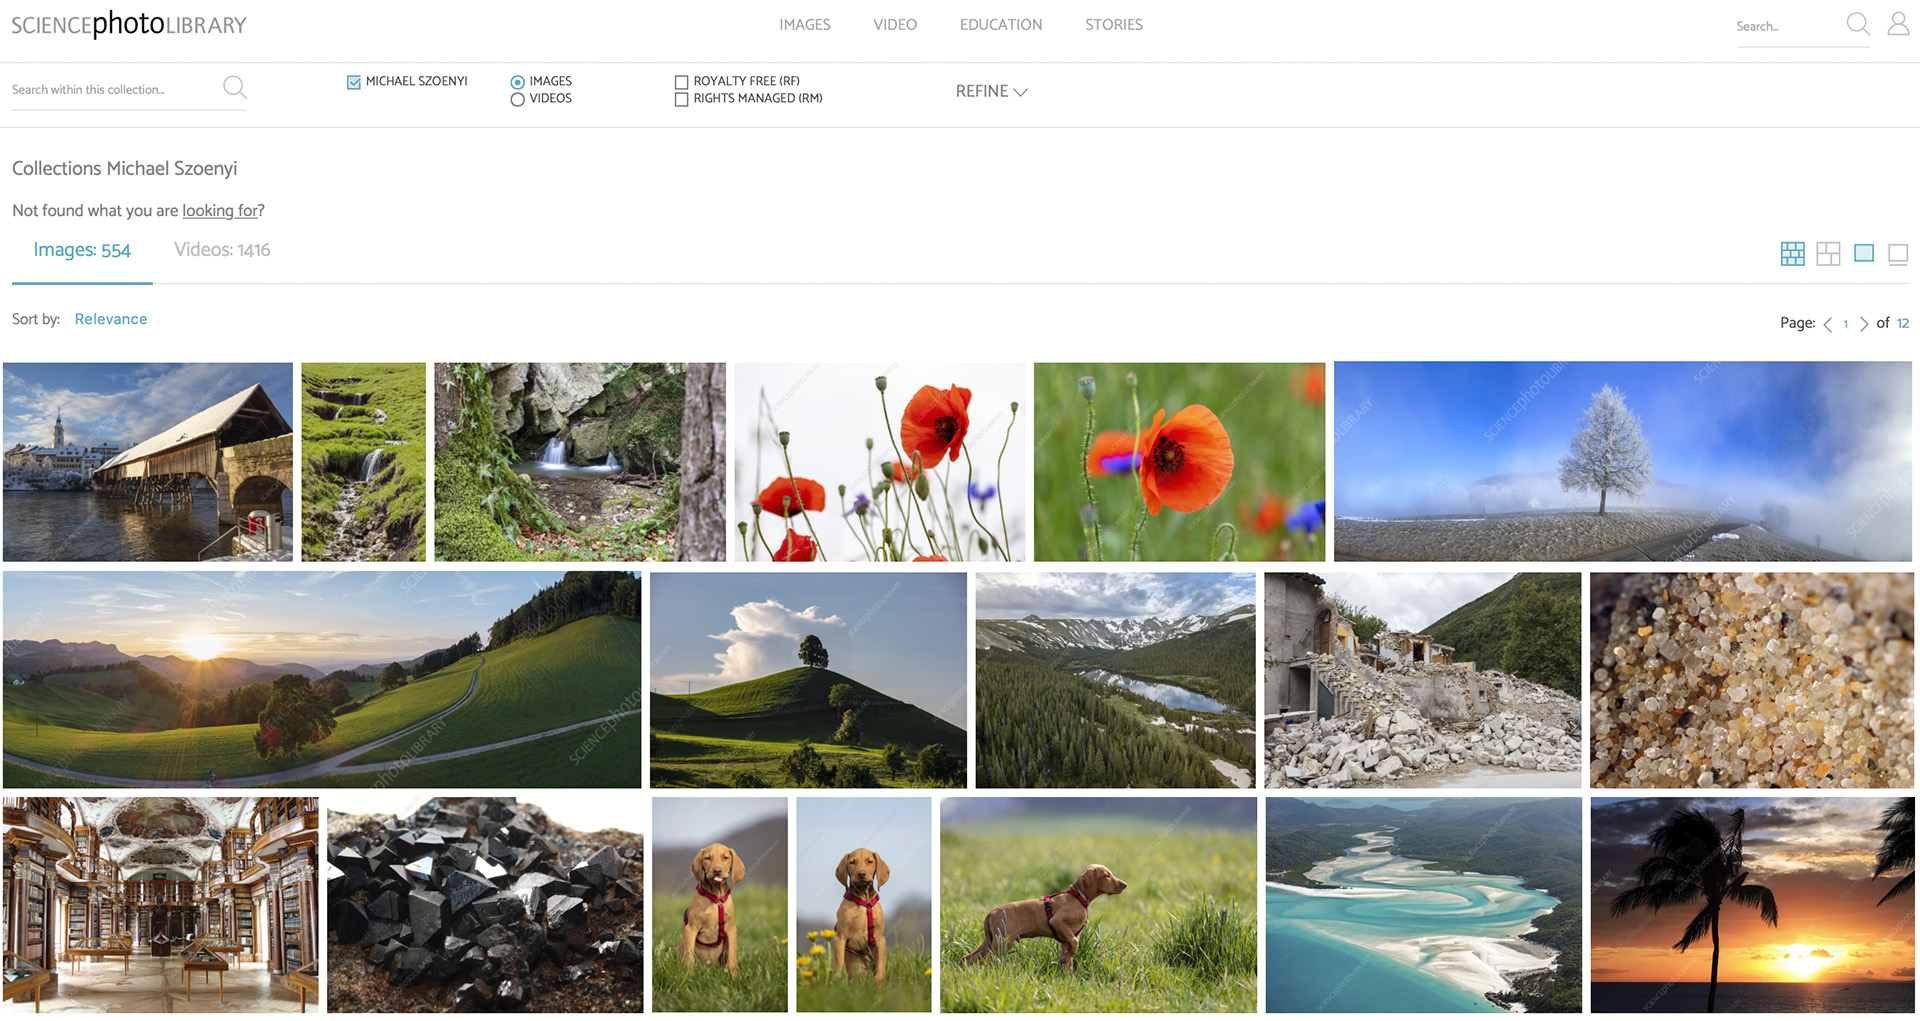Screen dimensions: 1920x1021
Task: Uncheck the Michael Szoenyi checkbox
Action: pos(354,82)
